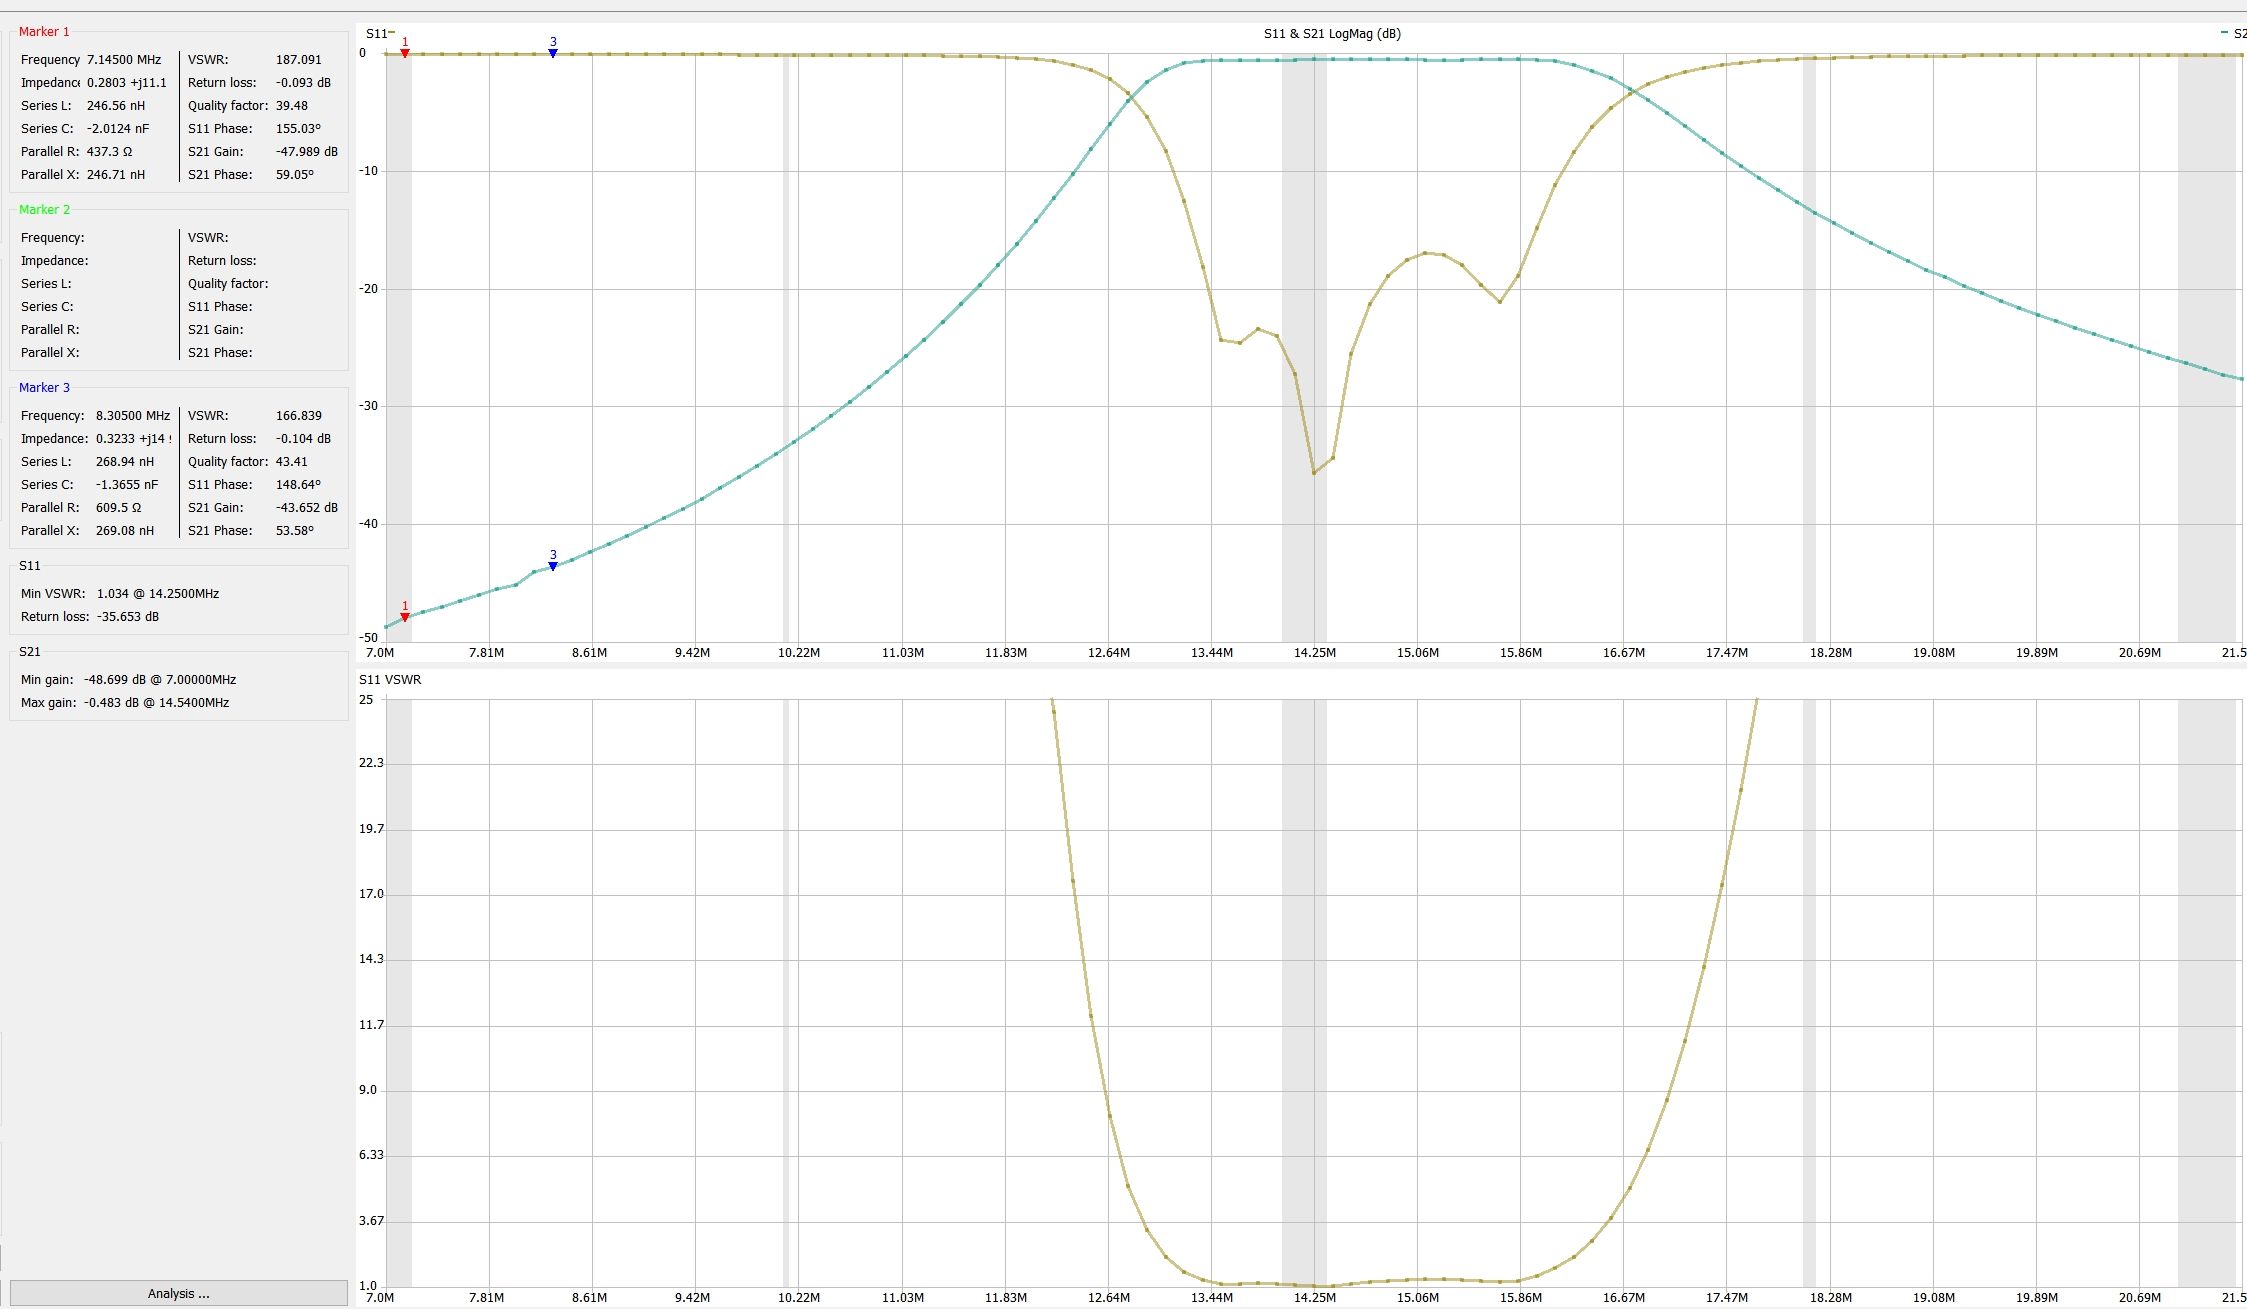Click Marker 3 impedance 0.3233 +j14
The image size is (2247, 1309).
(x=133, y=439)
